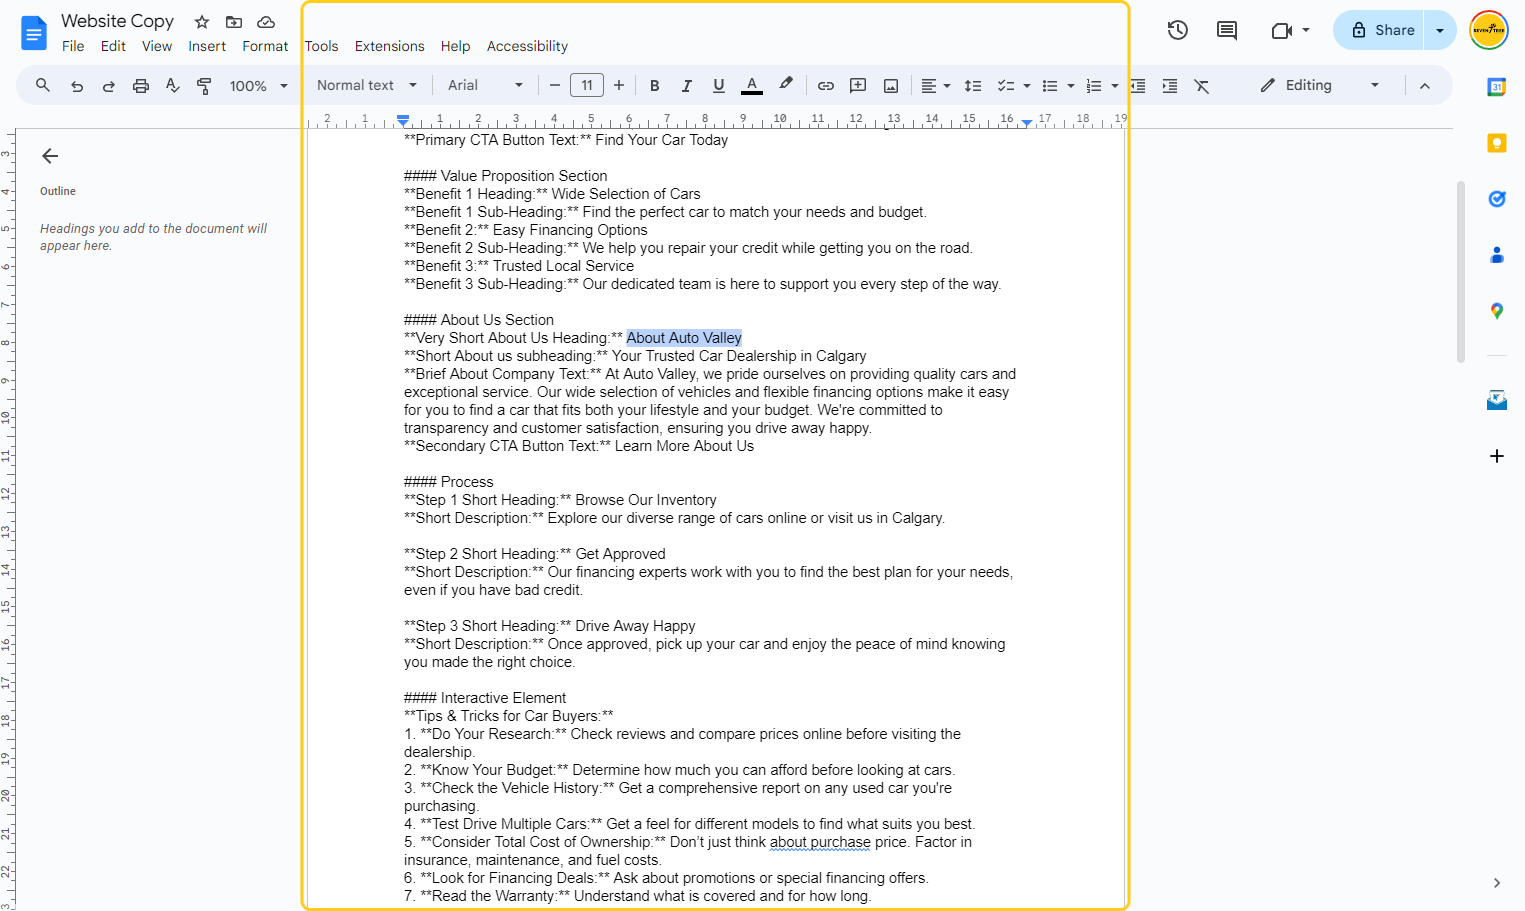Open the Extensions menu
1525x911 pixels.
tap(389, 46)
